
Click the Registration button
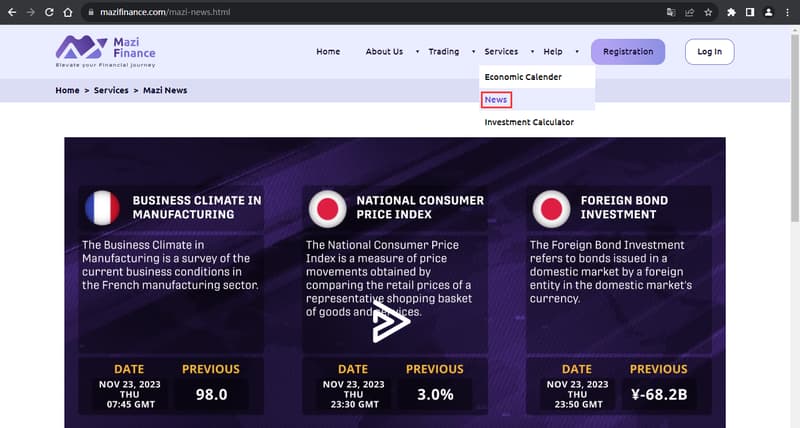(628, 52)
